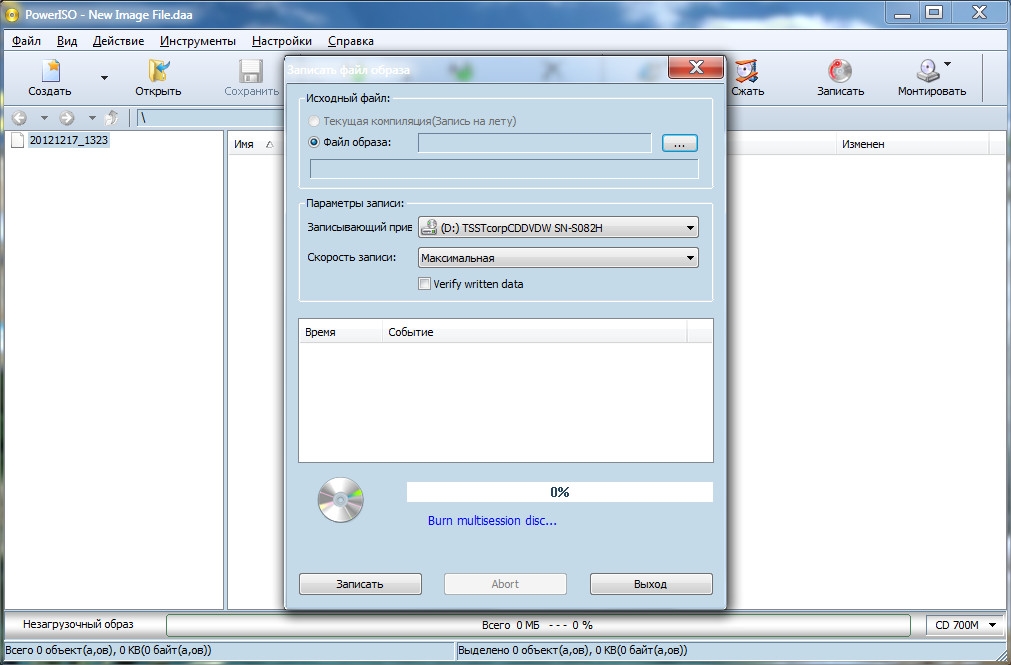Open the Справка menu
This screenshot has width=1011, height=665.
(351, 41)
